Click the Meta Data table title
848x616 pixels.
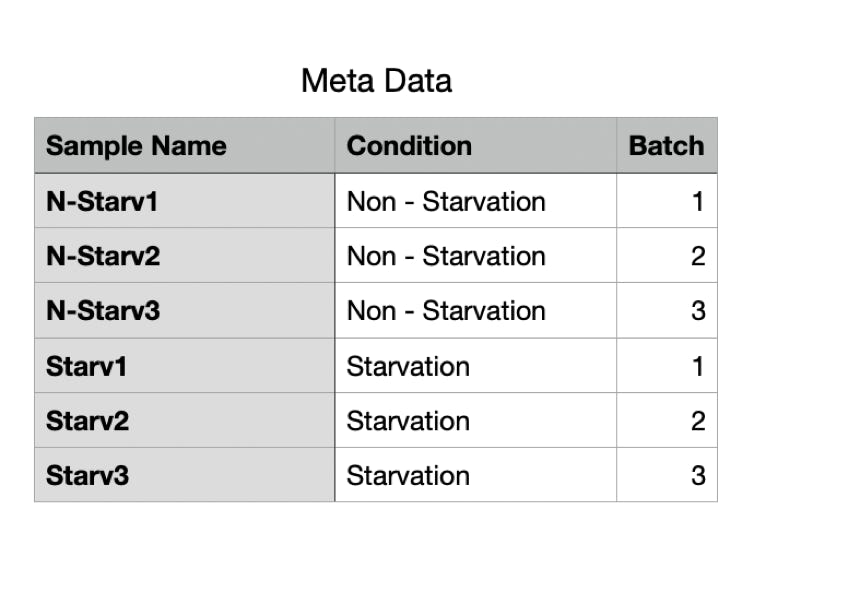point(376,80)
